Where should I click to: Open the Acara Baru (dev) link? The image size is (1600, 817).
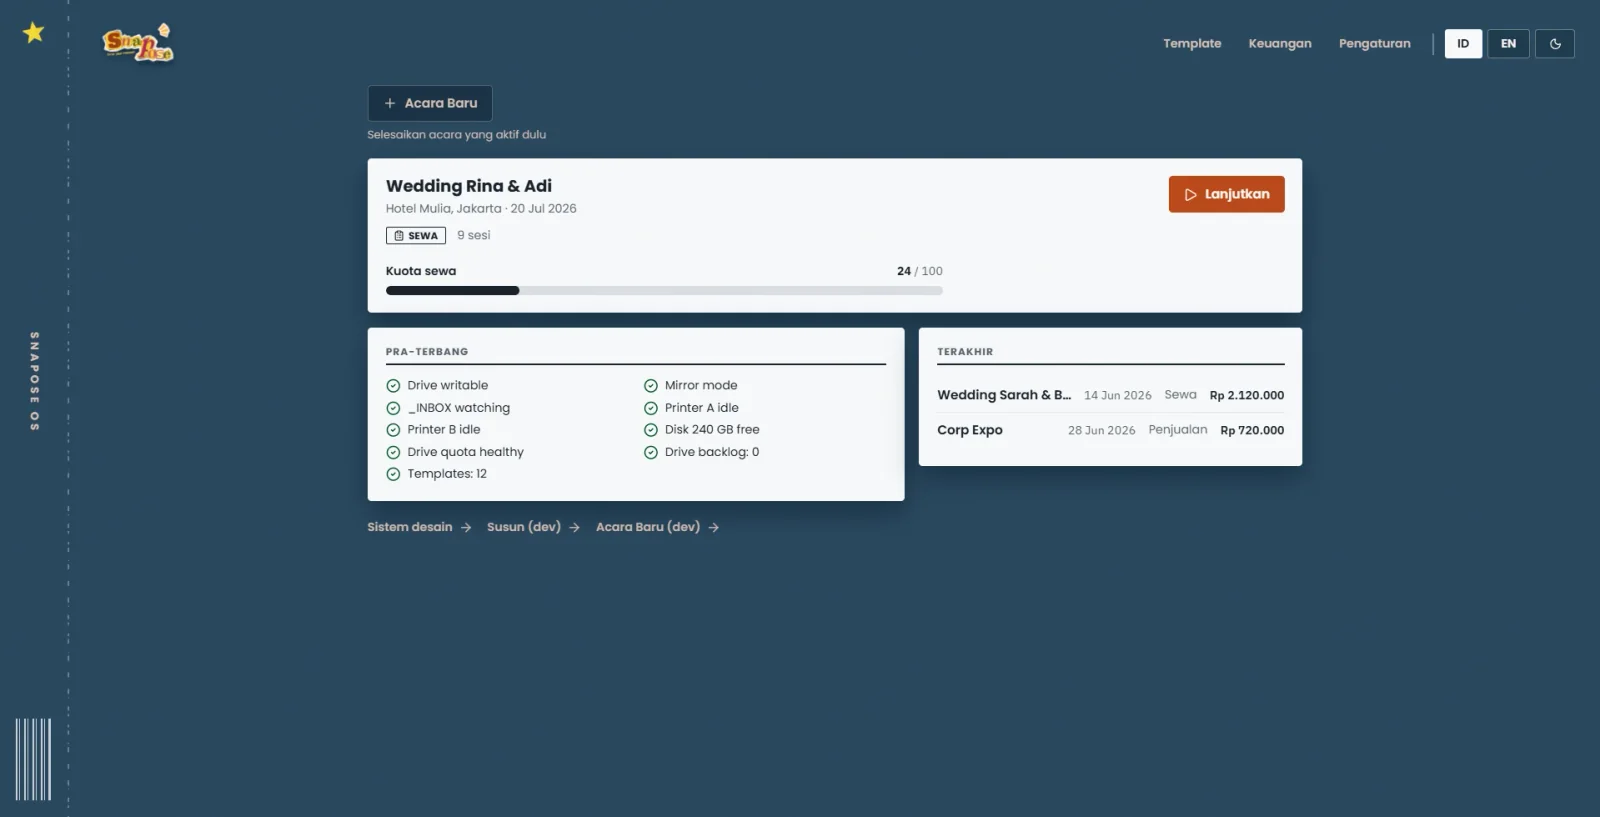pos(657,527)
